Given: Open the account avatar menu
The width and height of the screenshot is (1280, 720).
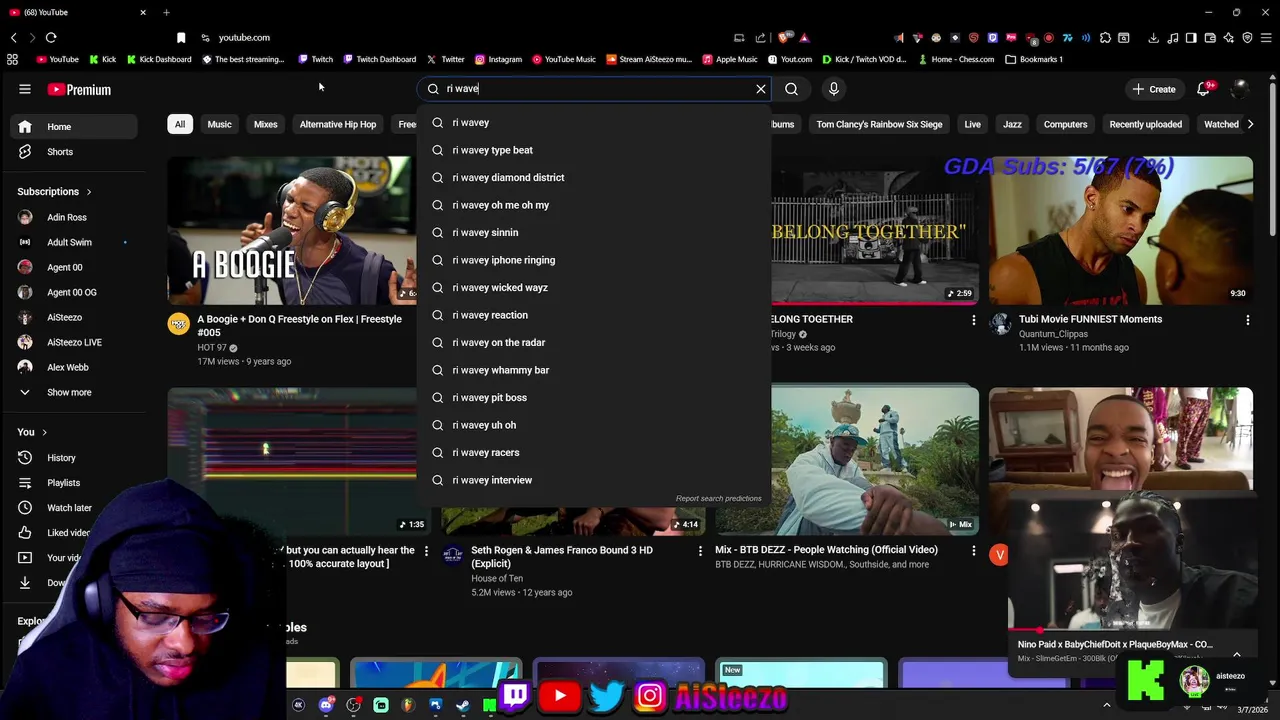Looking at the screenshot, I should point(1240,89).
